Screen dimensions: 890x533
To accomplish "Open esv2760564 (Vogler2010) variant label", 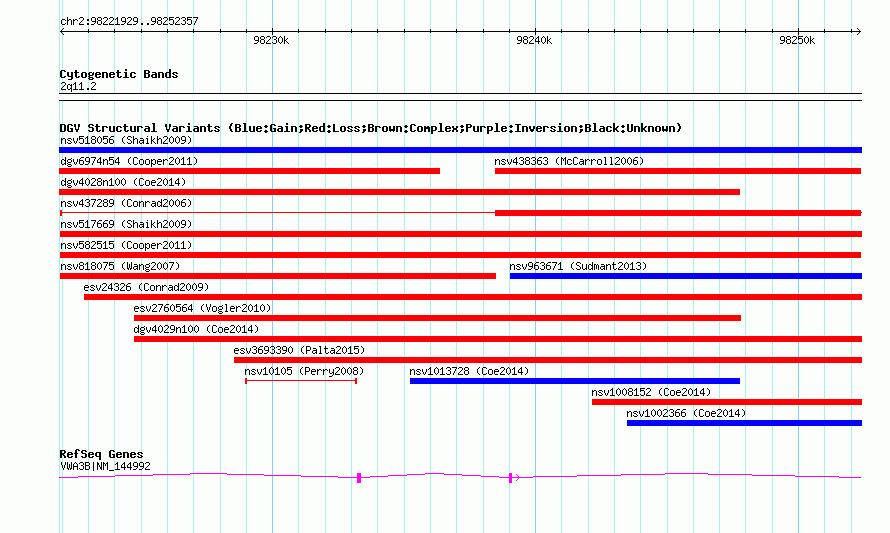I will pos(202,308).
